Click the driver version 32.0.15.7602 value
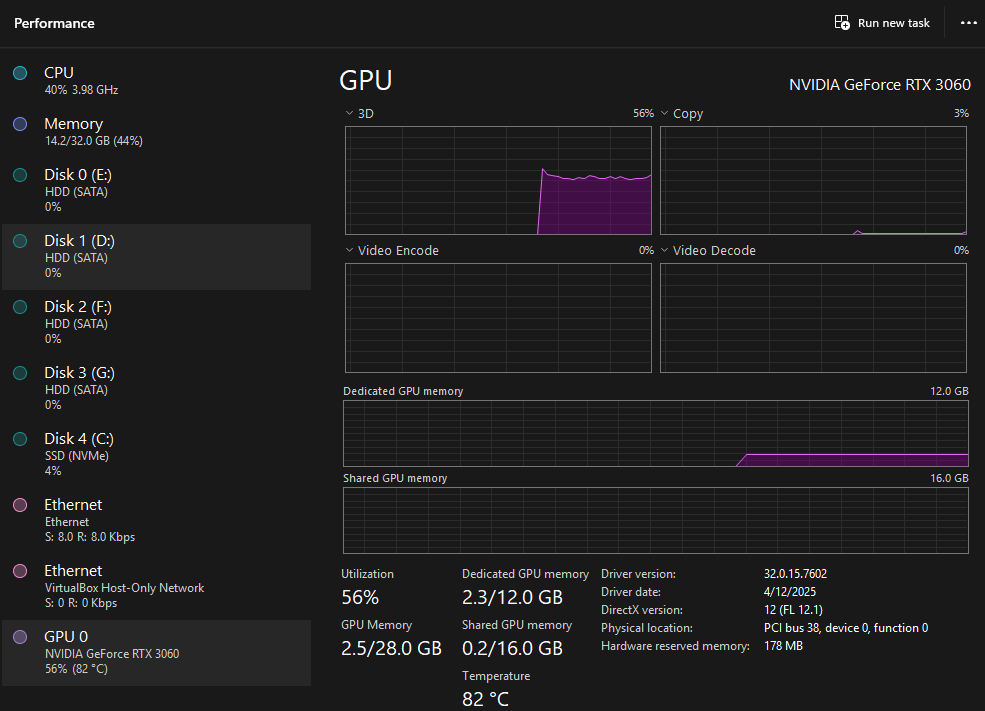 click(x=795, y=573)
